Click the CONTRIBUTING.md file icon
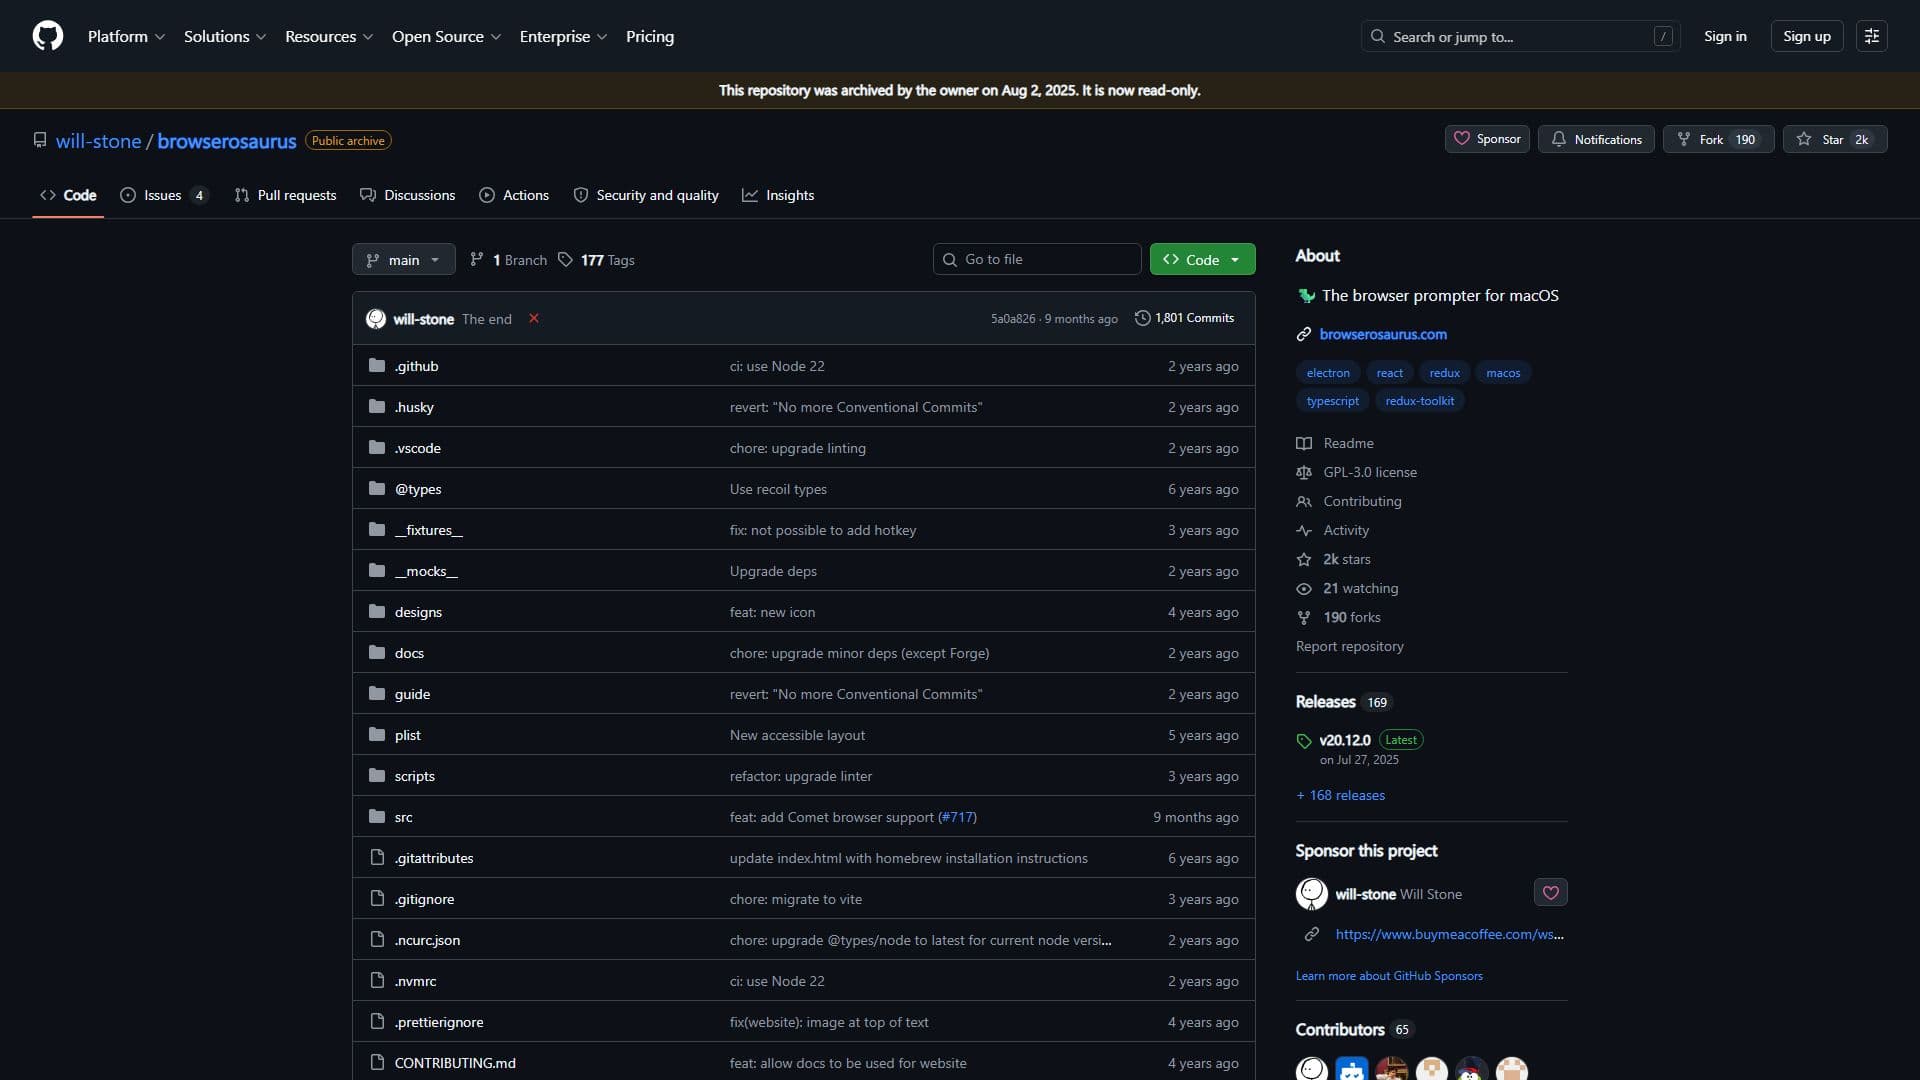 click(377, 1062)
